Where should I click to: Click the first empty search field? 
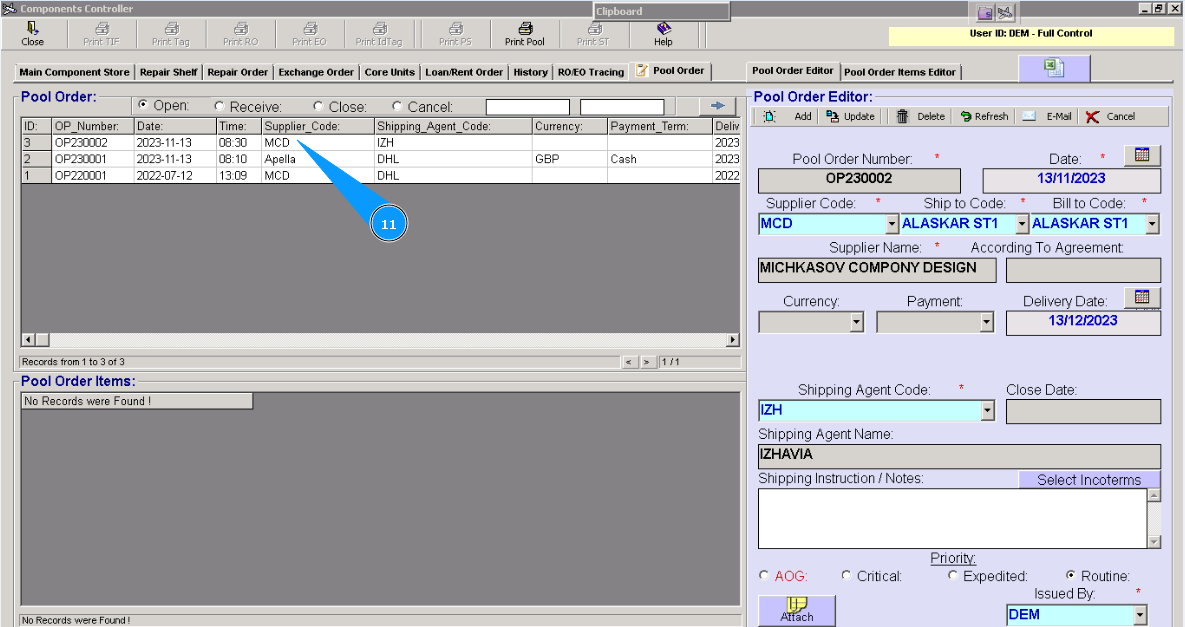528,107
